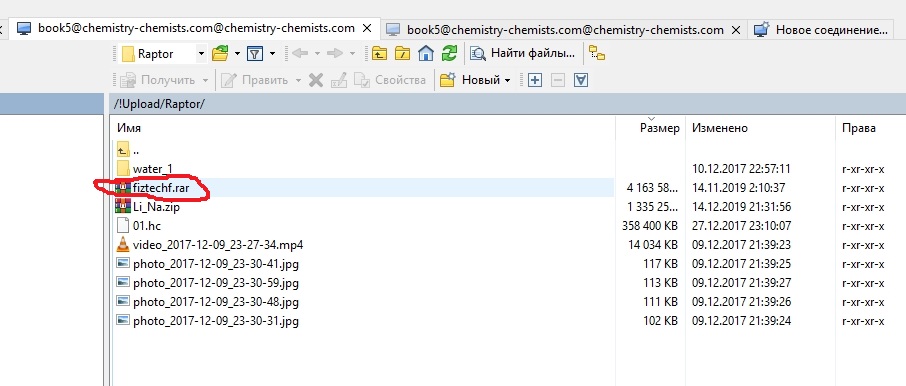
Task: Close the first book5 session tab
Action: pyautogui.click(x=367, y=28)
